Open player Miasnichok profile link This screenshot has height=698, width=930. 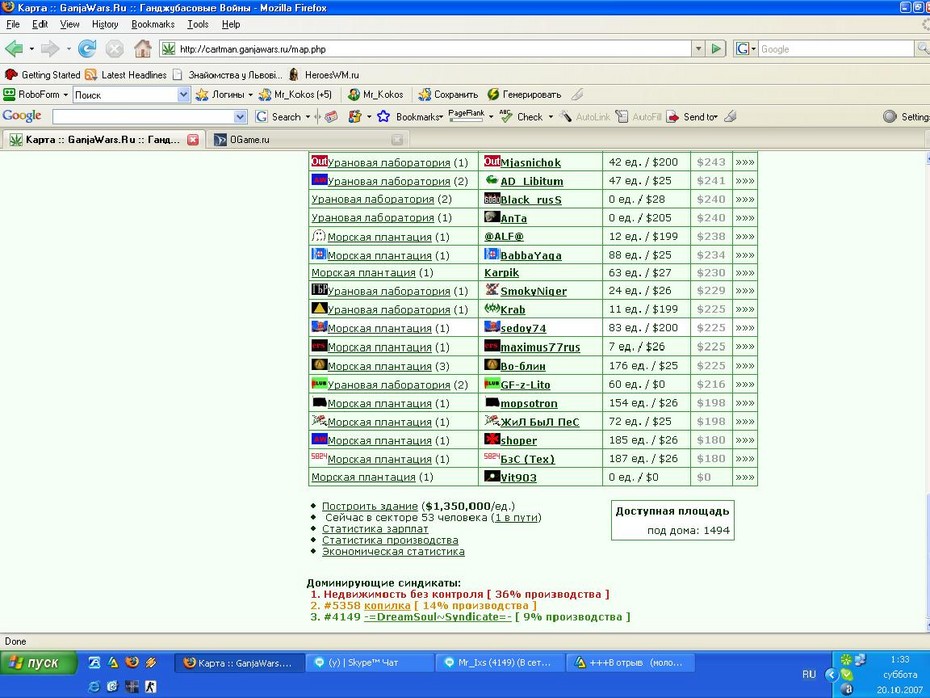pos(530,162)
